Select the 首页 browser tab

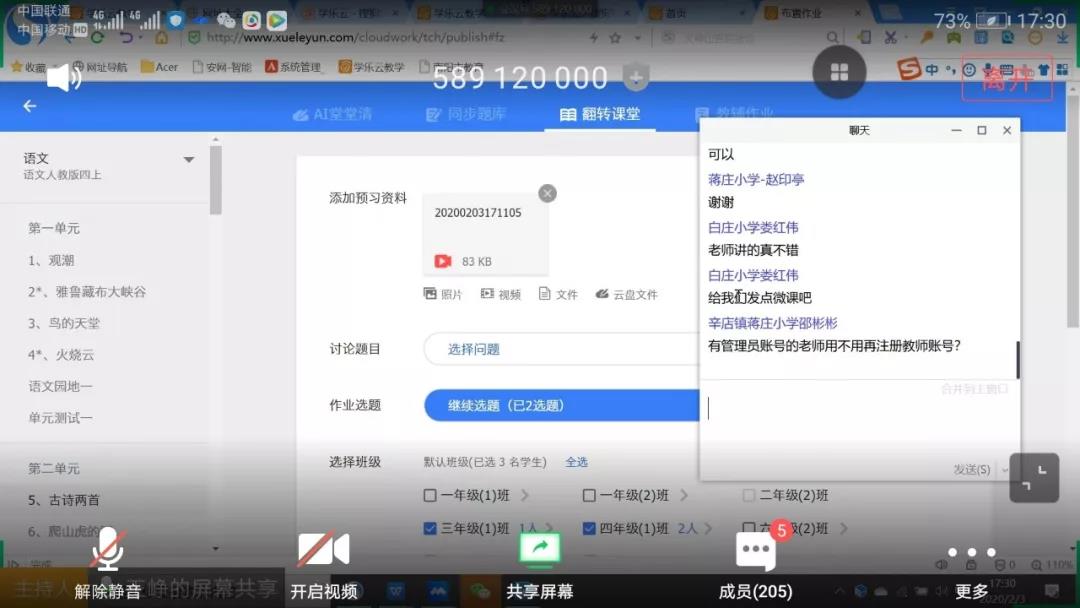(x=697, y=13)
